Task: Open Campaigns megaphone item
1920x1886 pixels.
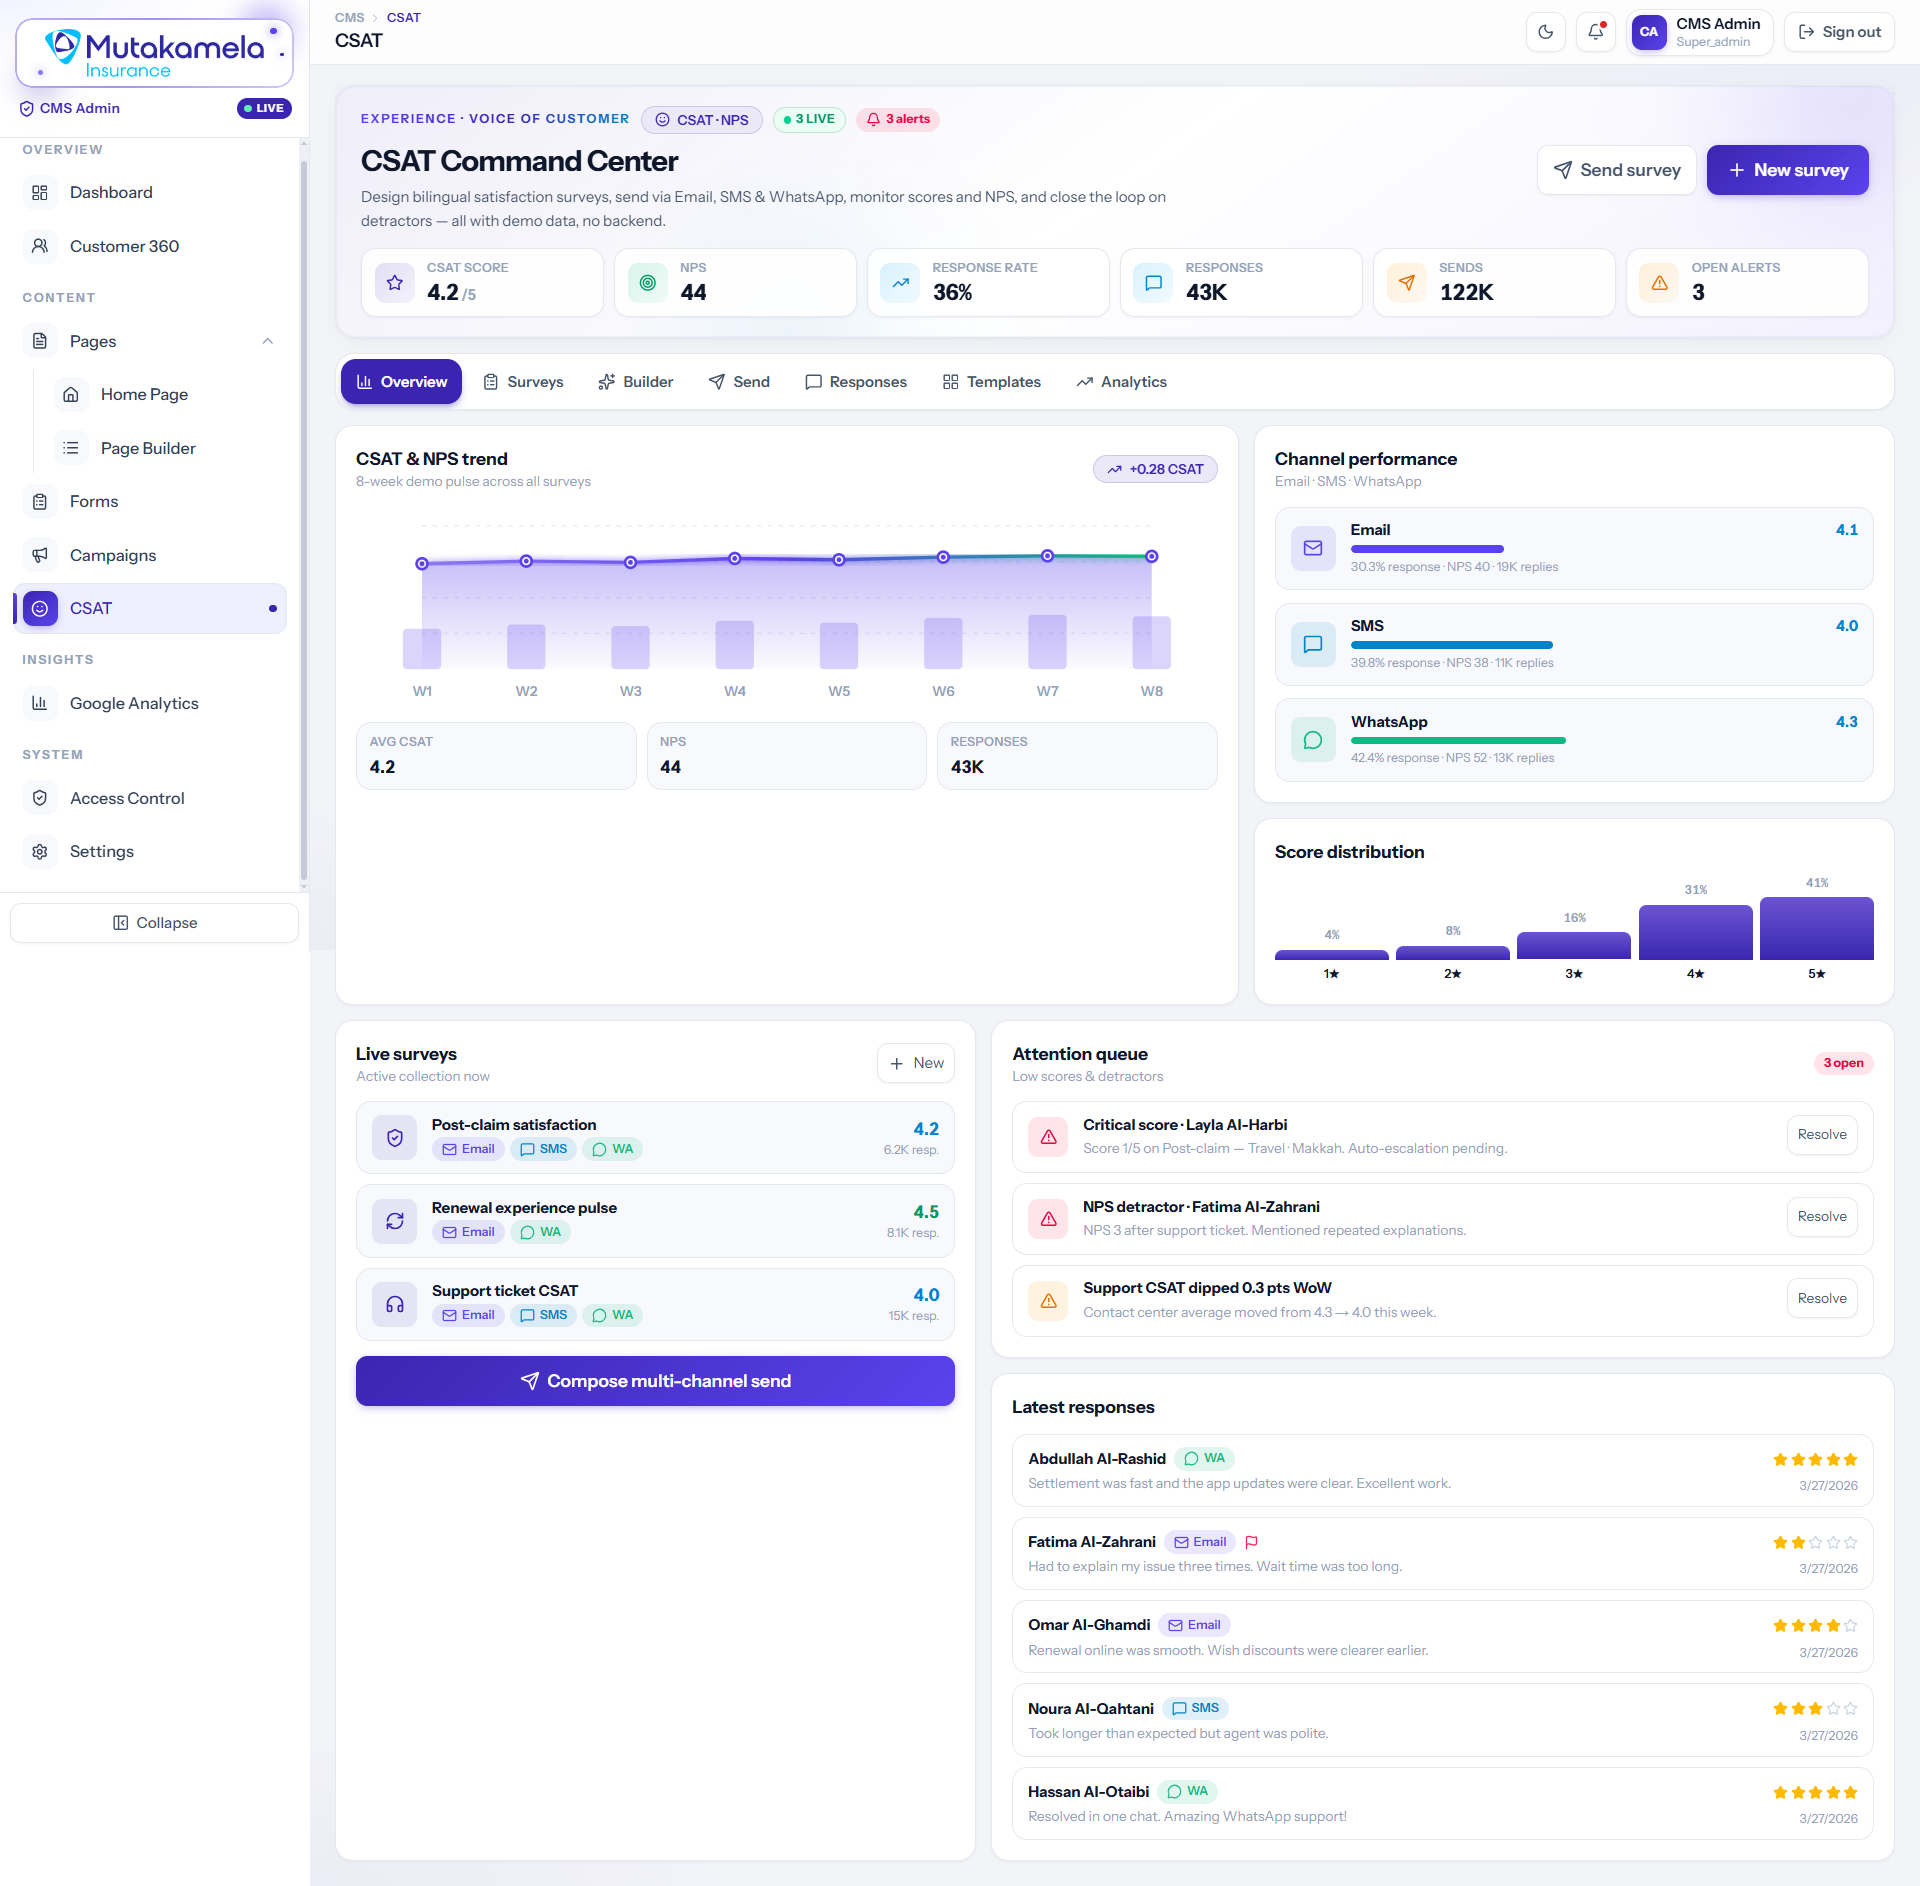Action: click(150, 555)
